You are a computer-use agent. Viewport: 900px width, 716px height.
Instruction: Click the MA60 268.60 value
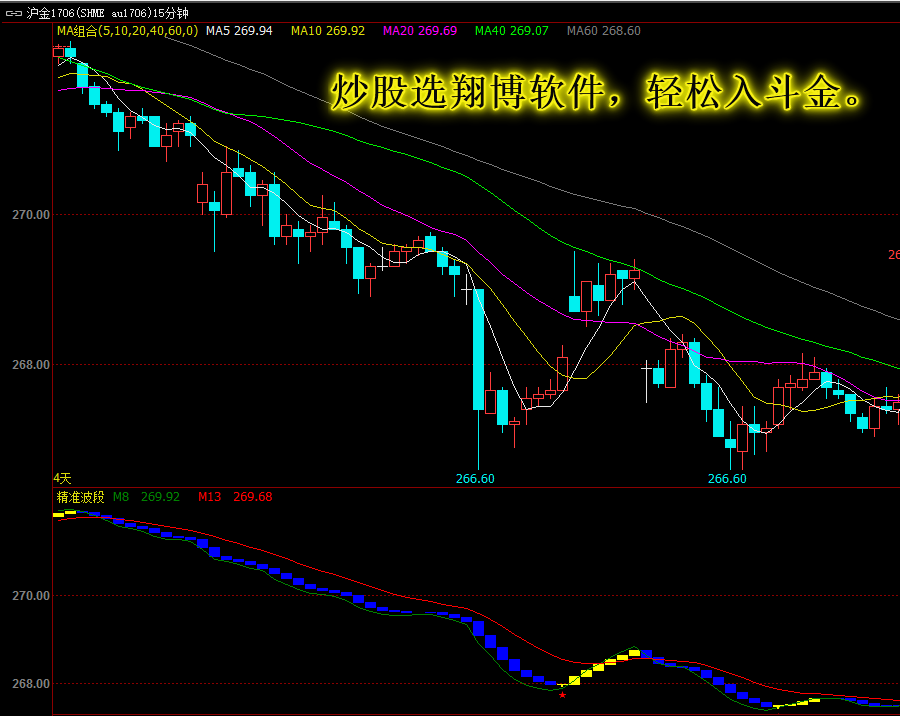pyautogui.click(x=604, y=31)
